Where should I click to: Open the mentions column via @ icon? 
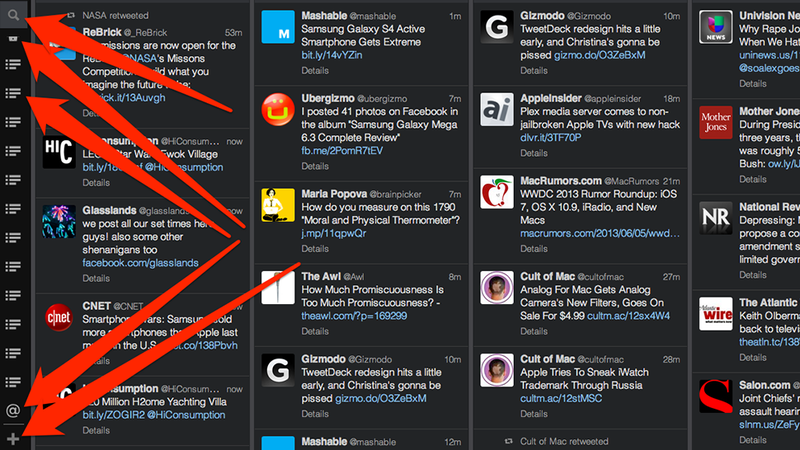tap(13, 411)
